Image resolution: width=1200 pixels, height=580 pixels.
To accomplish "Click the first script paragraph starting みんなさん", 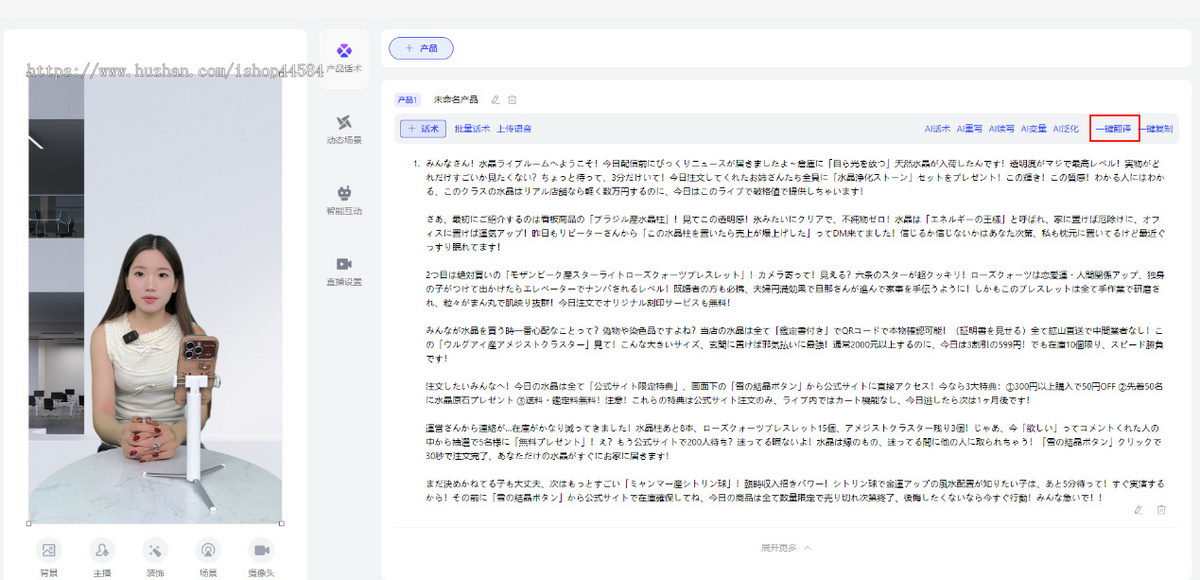I will click(x=793, y=176).
